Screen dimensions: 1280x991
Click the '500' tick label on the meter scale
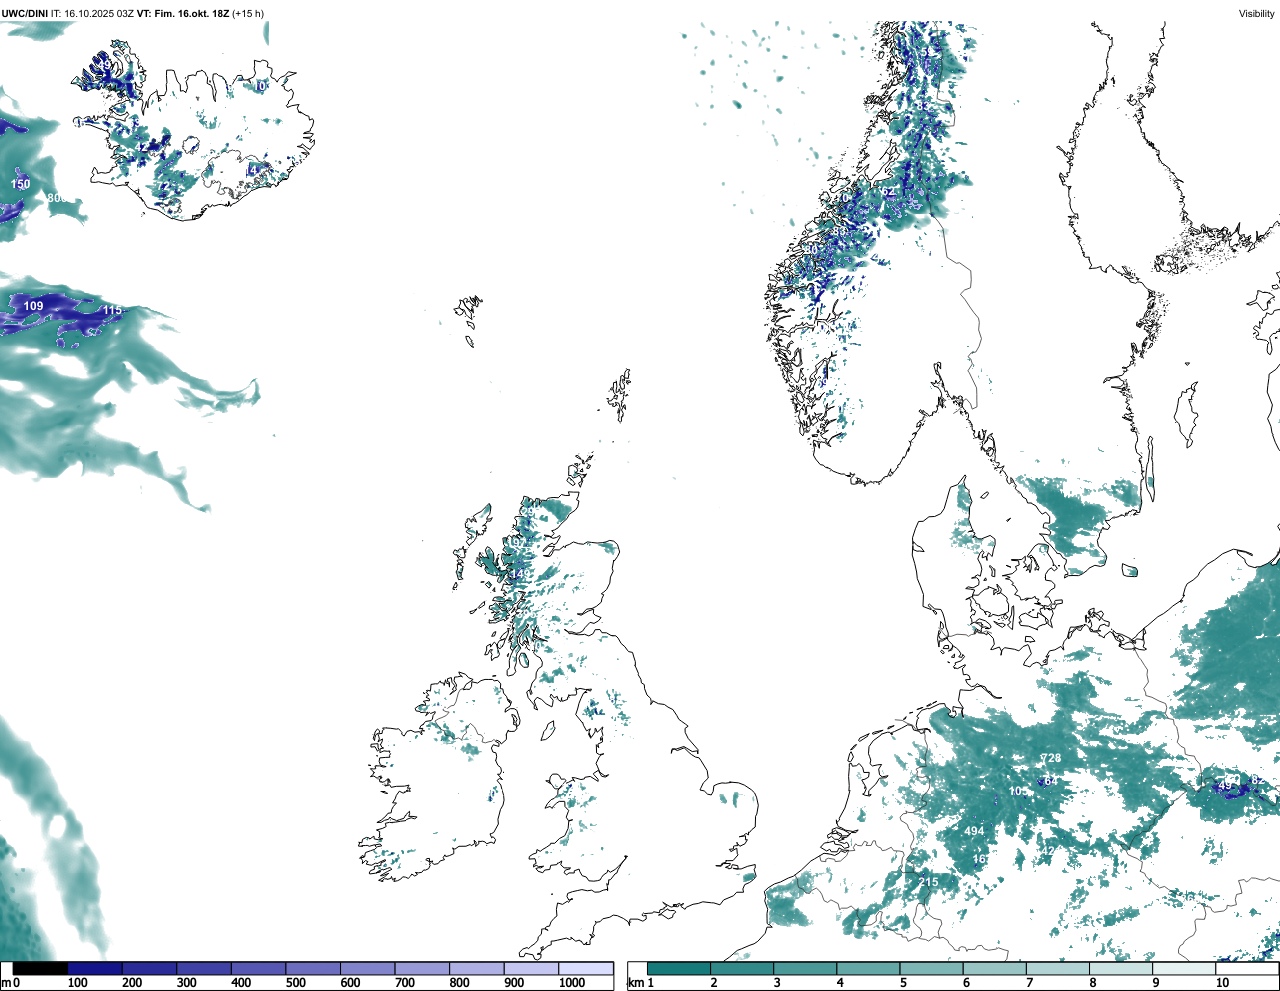pyautogui.click(x=296, y=983)
